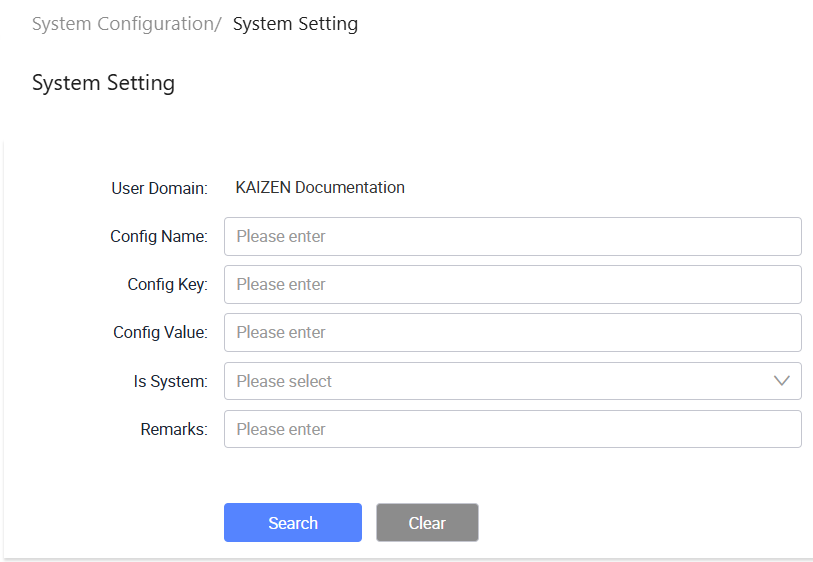Viewport: 813px width, 562px height.
Task: Click the System Setting page heading
Action: click(103, 83)
